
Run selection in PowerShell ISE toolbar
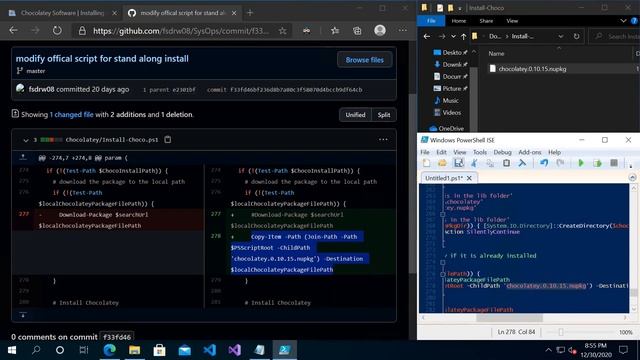[597, 163]
